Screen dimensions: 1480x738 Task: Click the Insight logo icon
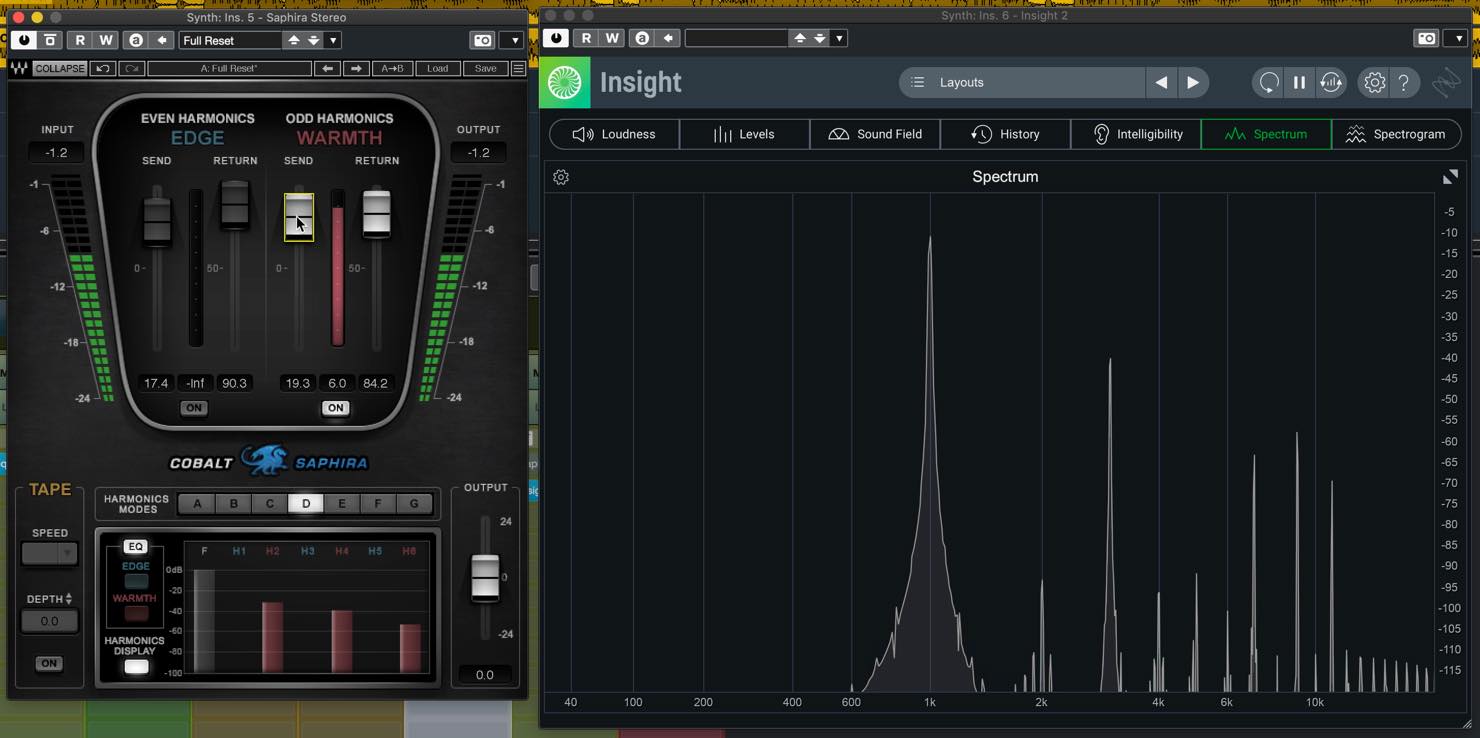click(565, 83)
